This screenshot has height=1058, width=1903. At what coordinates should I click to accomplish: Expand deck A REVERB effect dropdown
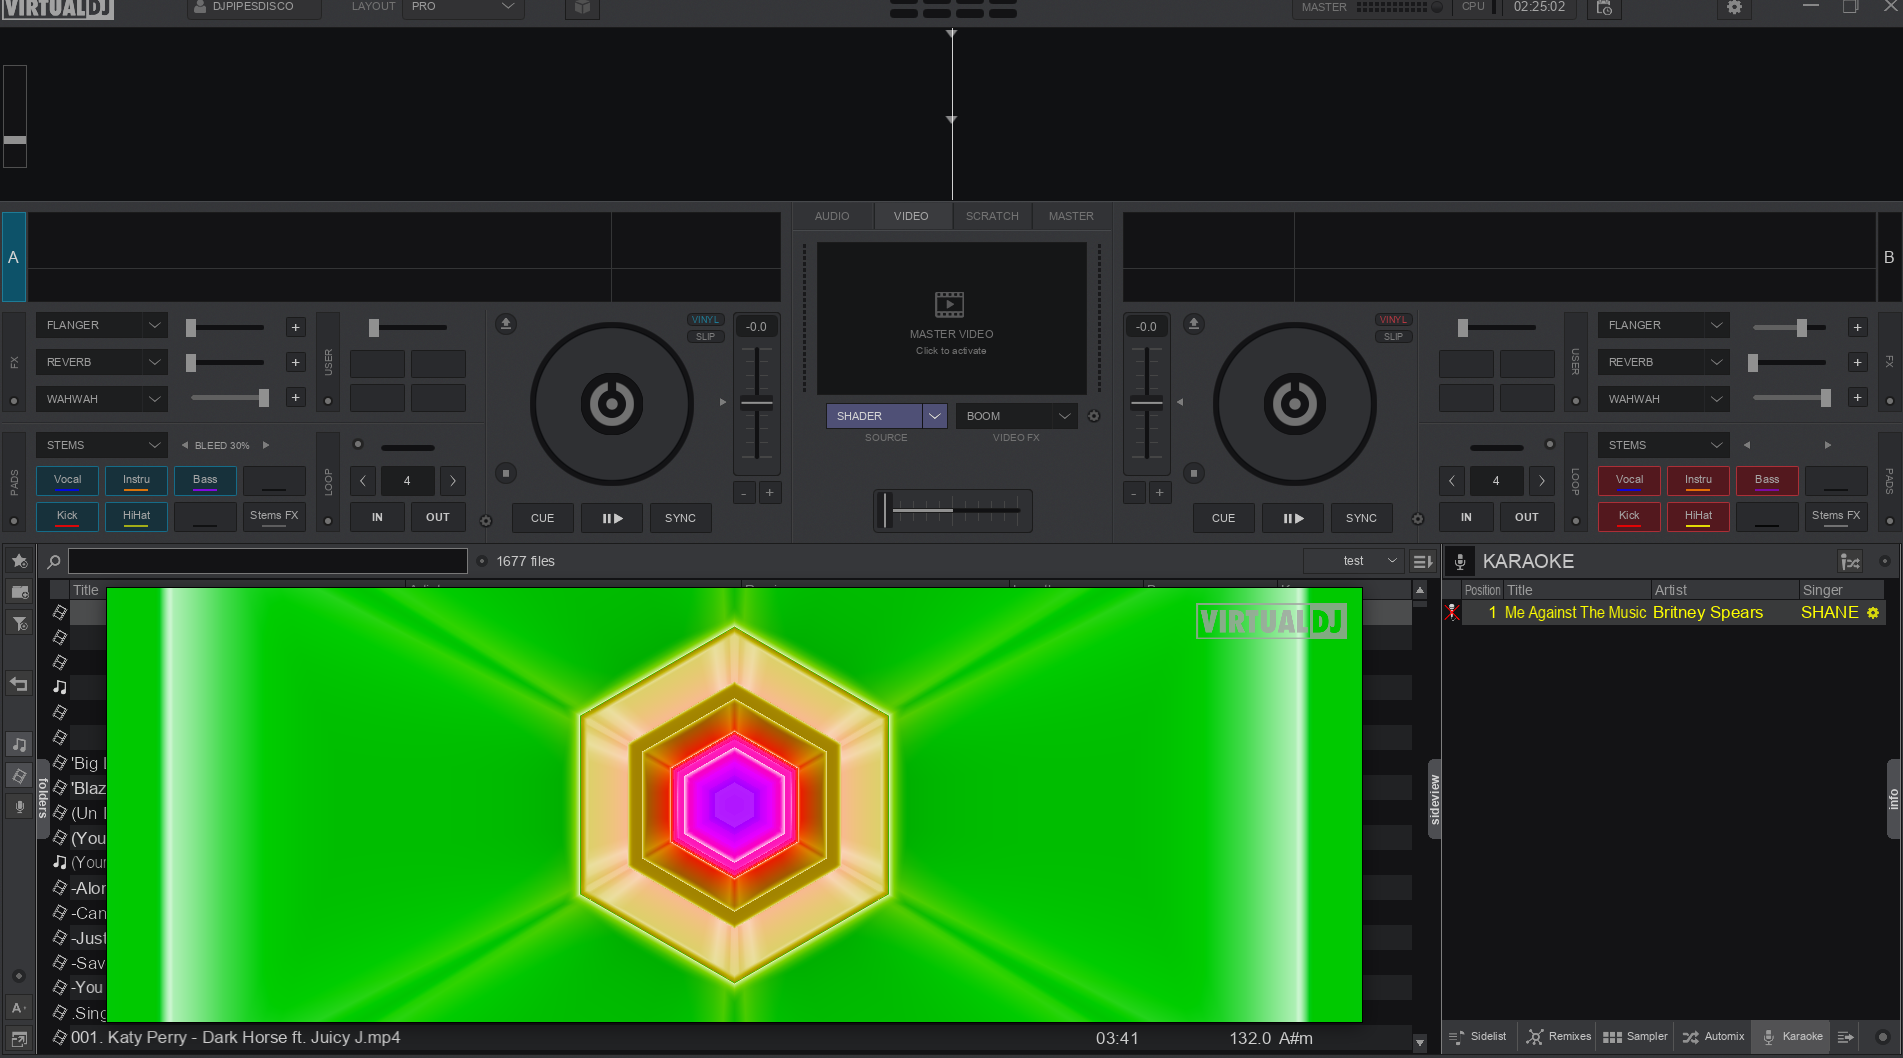154,362
